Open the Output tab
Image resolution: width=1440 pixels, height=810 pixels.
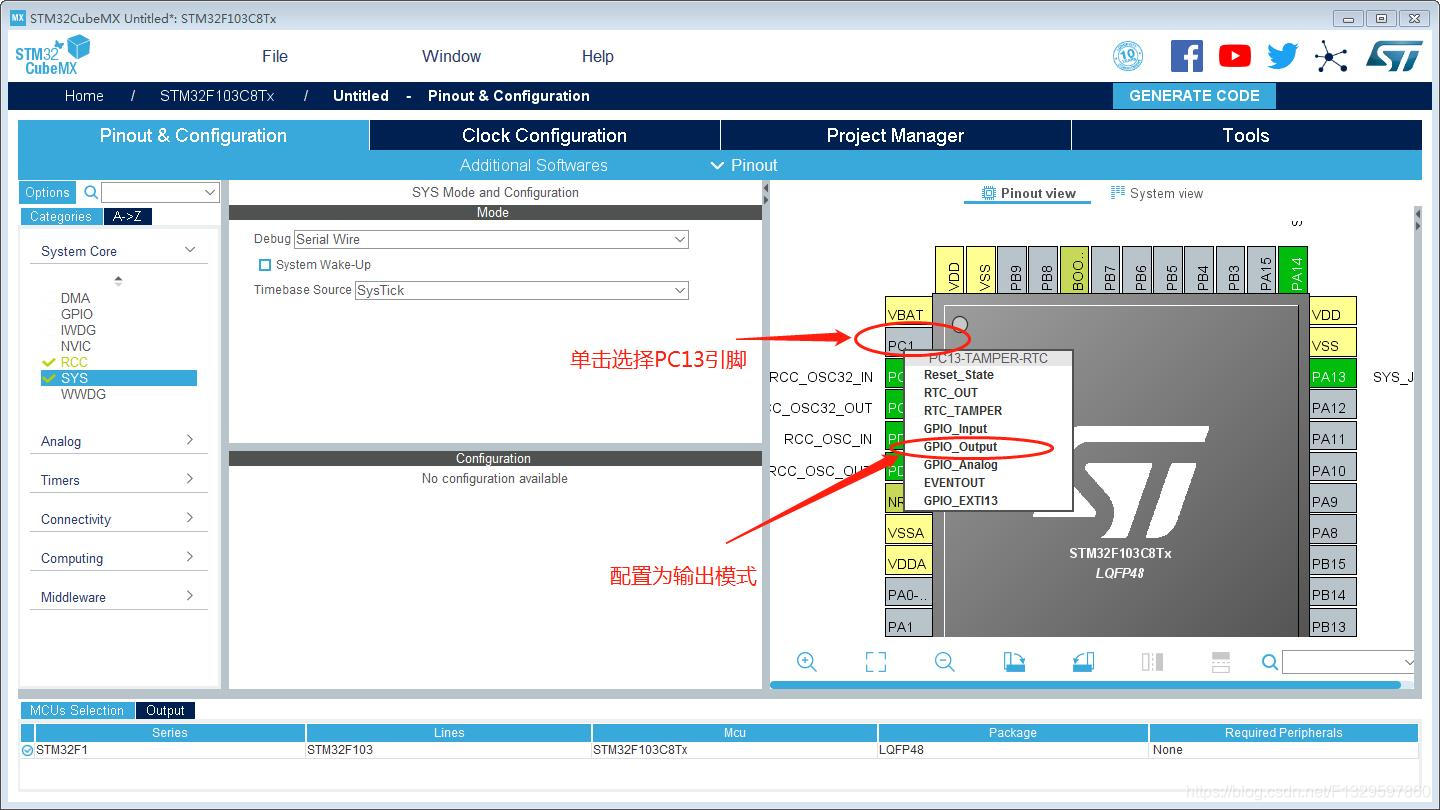click(165, 710)
